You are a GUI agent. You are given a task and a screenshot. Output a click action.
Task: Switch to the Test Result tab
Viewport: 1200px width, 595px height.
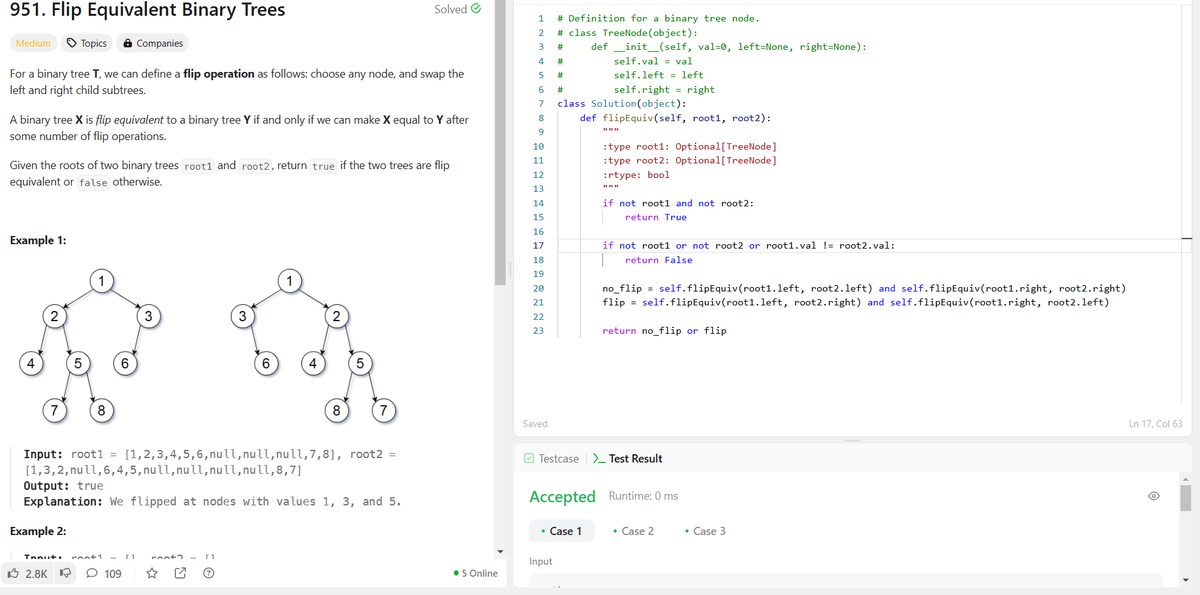pos(628,458)
